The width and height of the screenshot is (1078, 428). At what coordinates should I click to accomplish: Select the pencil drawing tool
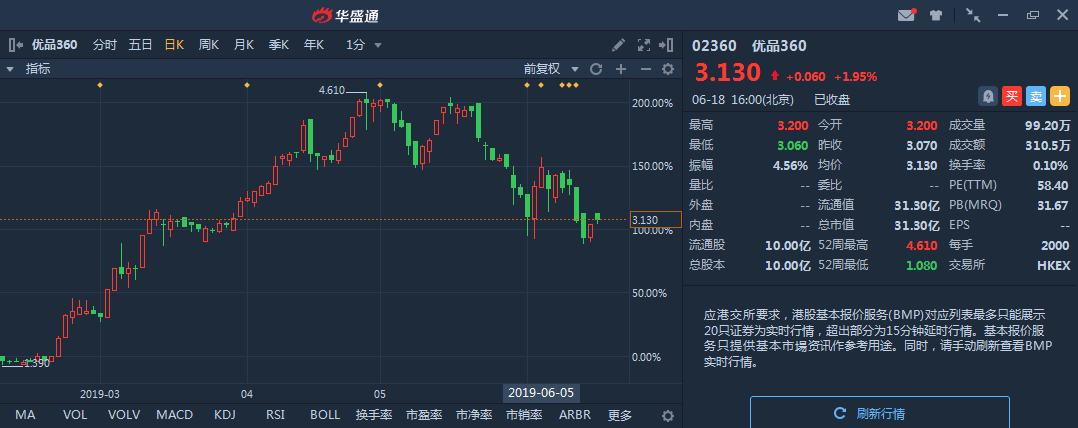(x=619, y=45)
